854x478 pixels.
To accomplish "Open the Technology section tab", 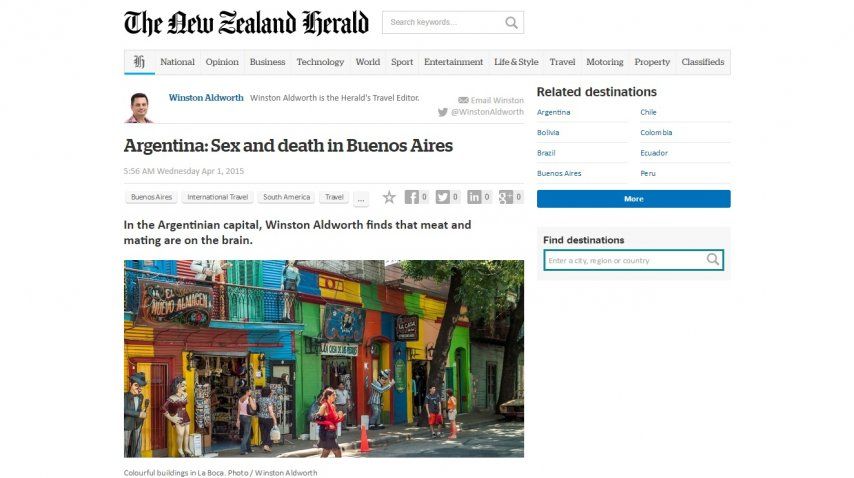I will click(320, 62).
